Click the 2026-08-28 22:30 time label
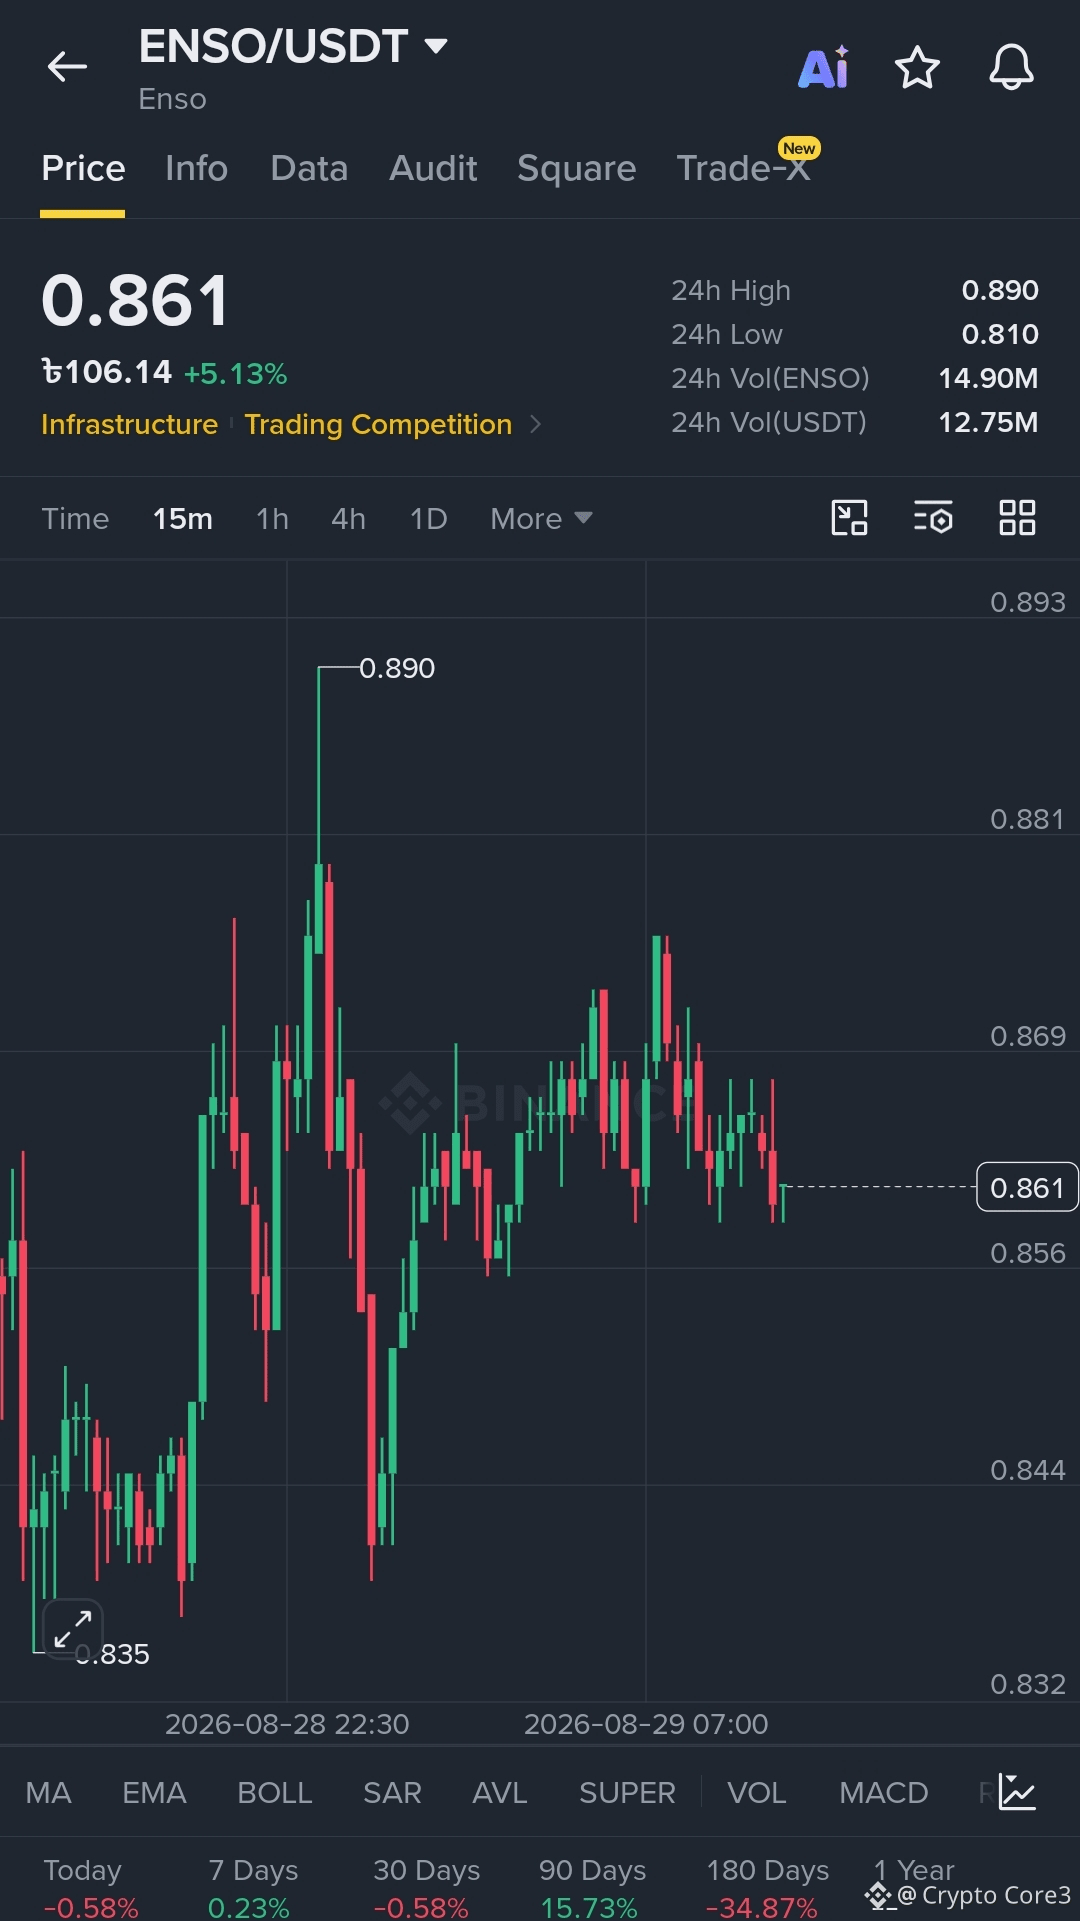1080x1921 pixels. click(x=287, y=1724)
